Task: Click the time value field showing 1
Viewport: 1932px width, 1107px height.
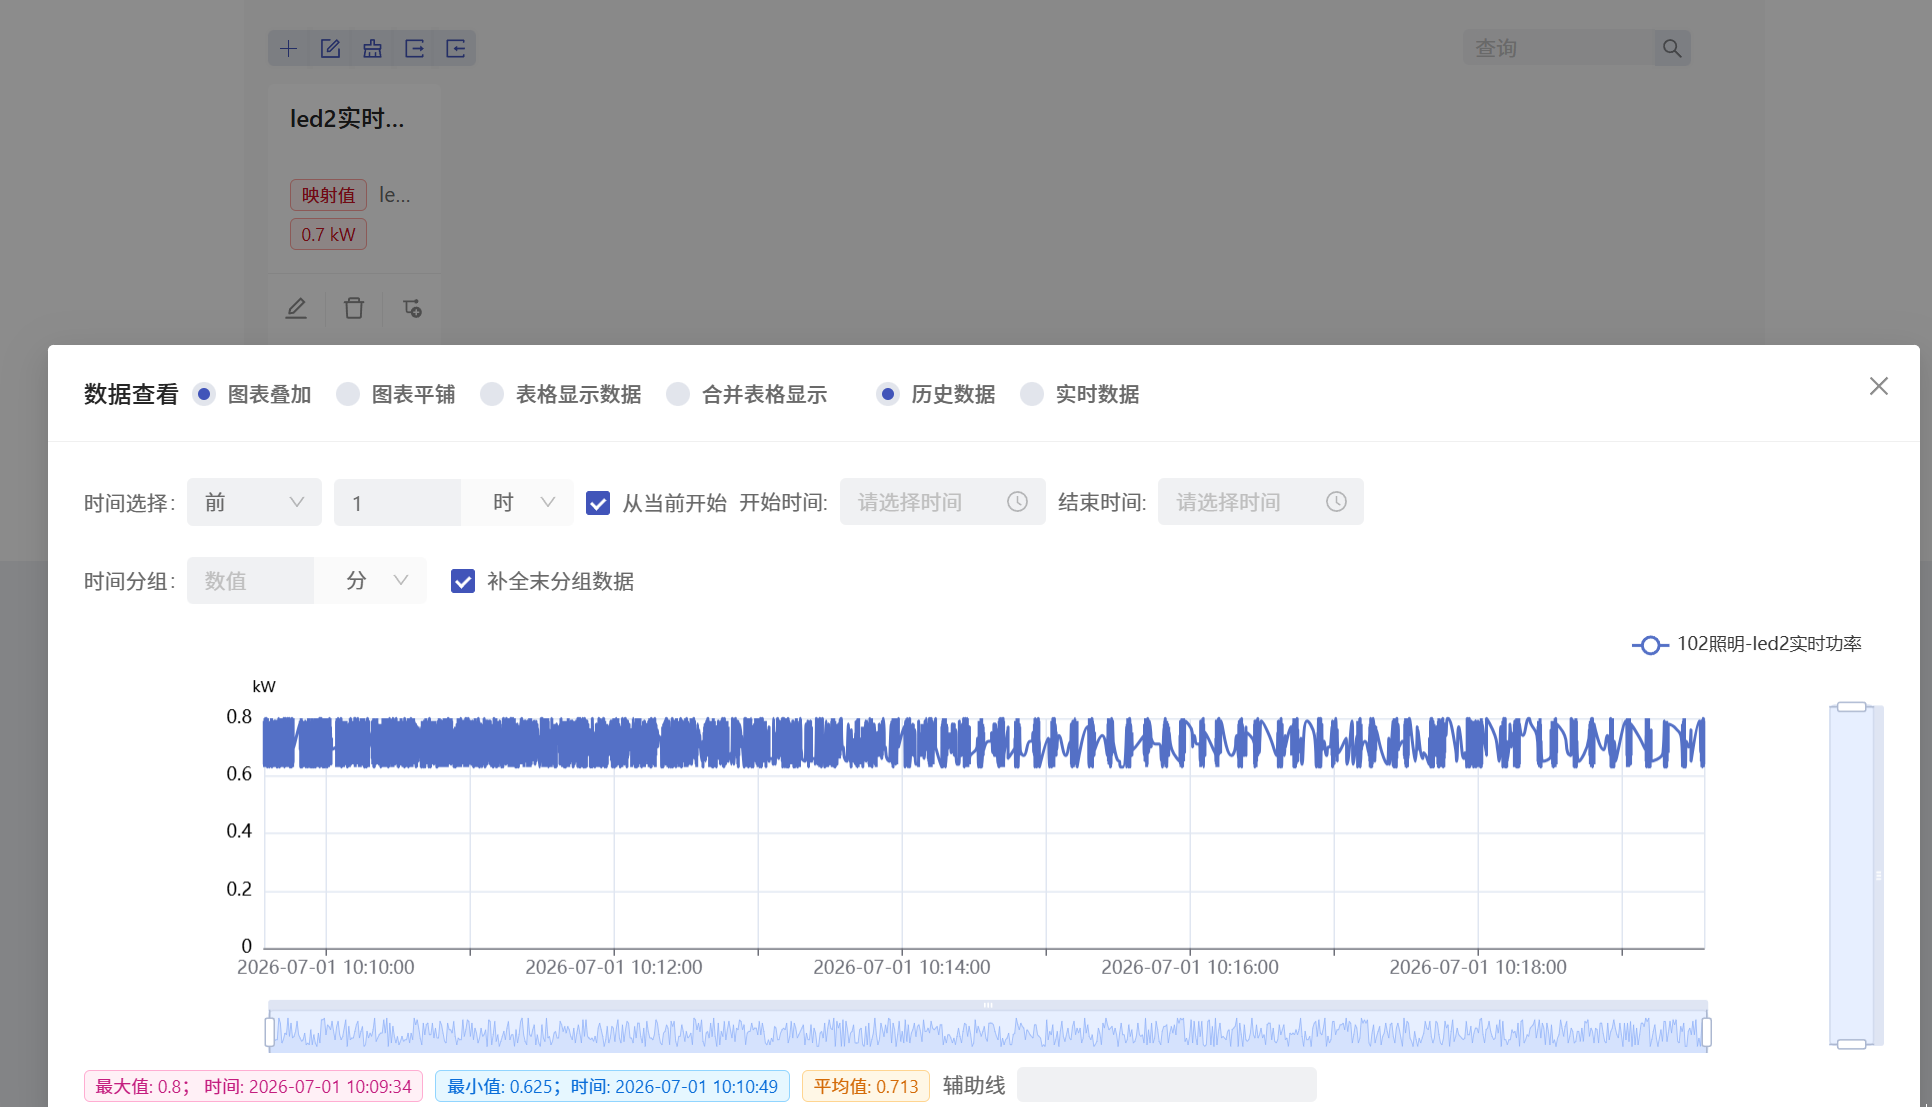Action: click(398, 502)
